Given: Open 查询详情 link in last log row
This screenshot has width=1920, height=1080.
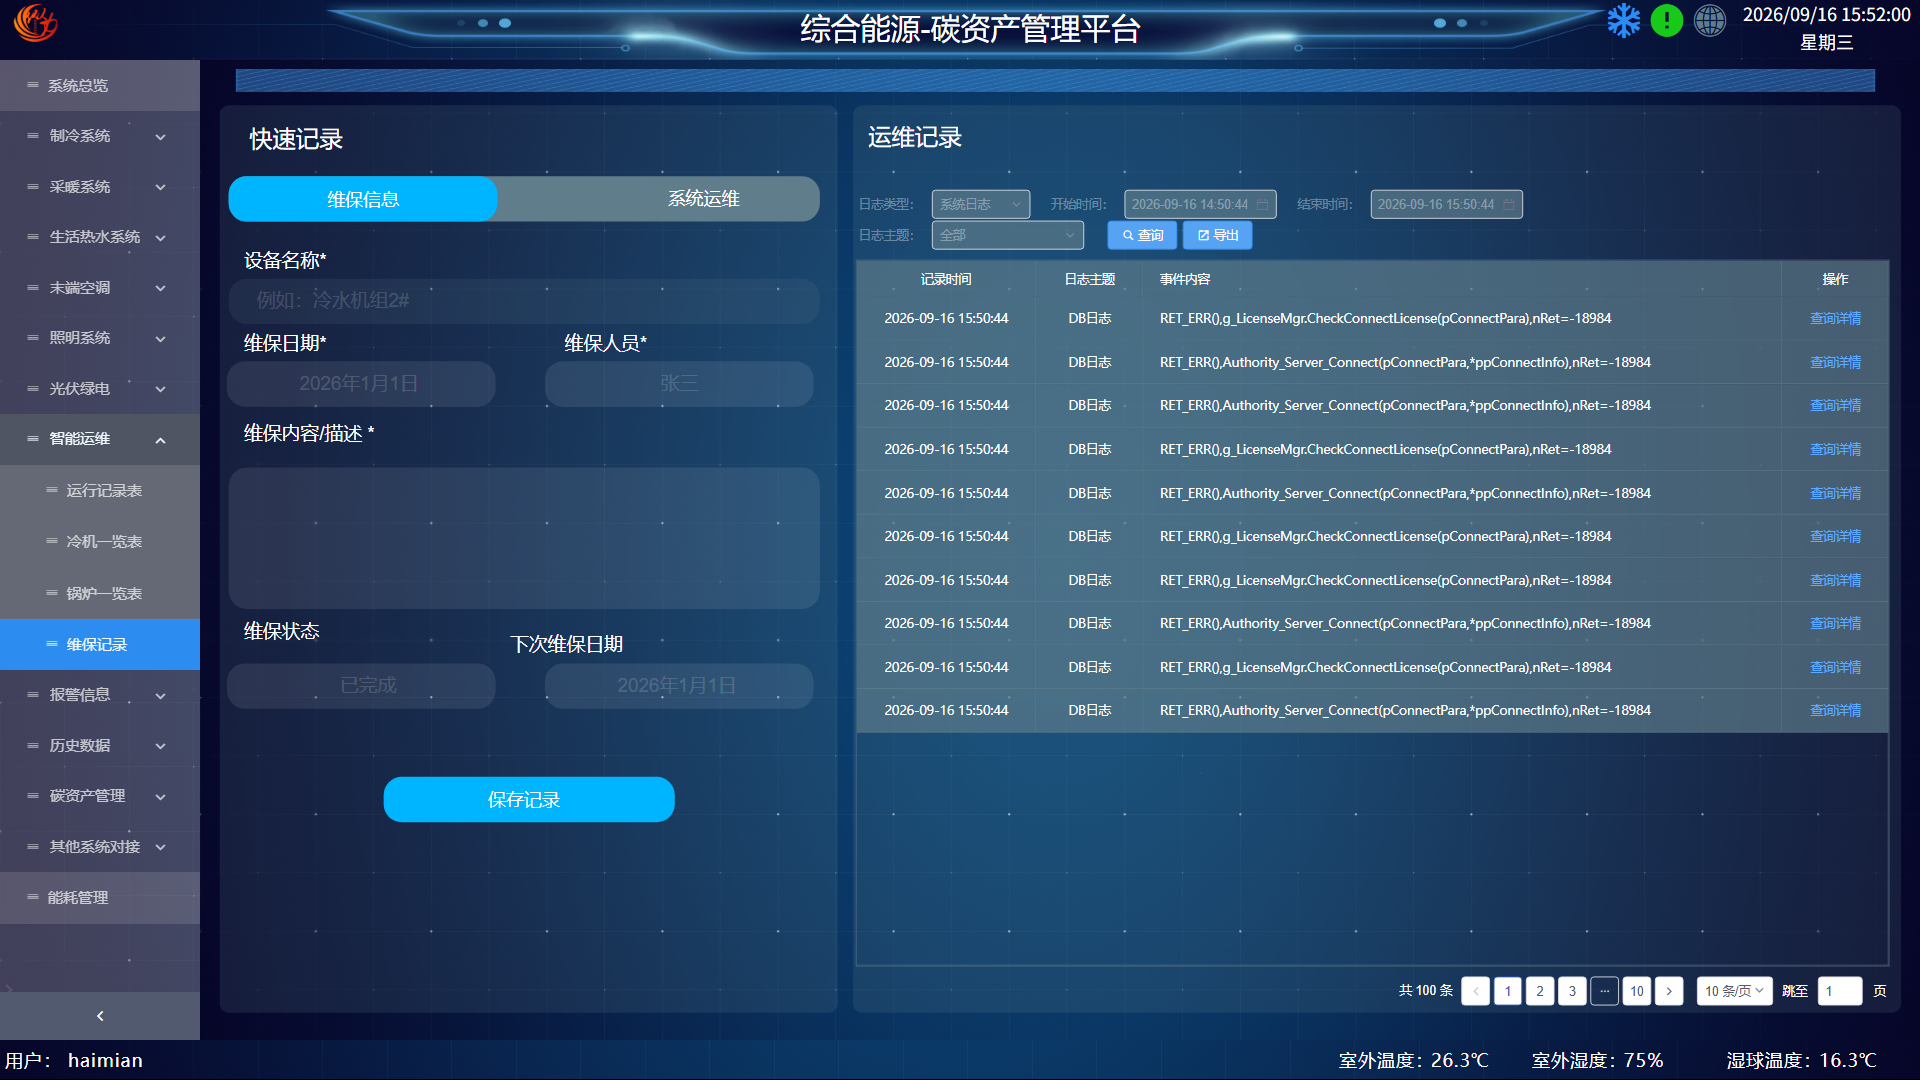Looking at the screenshot, I should [x=1835, y=710].
